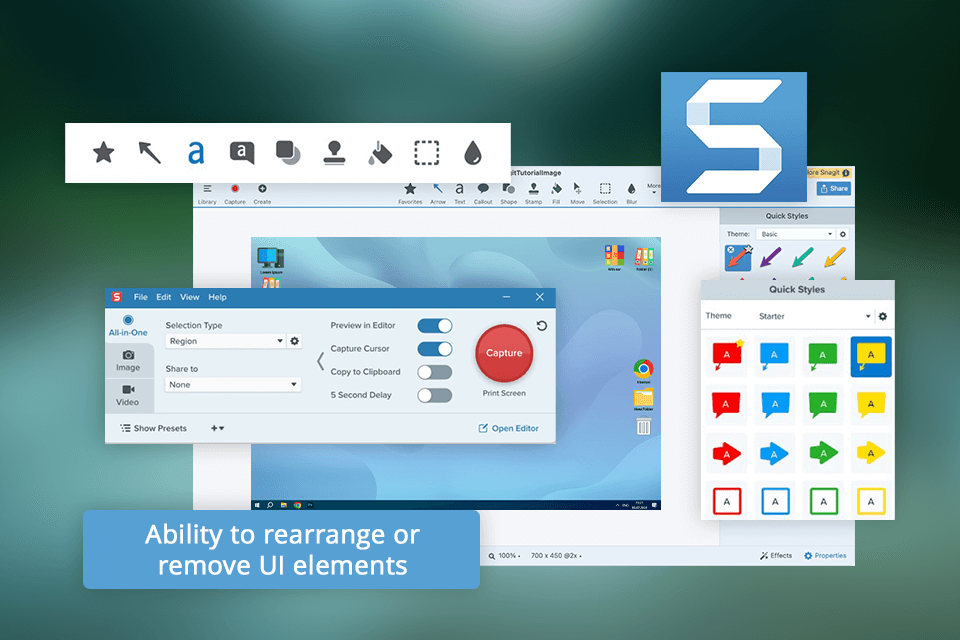
Task: Click the Recycle Bin on captured desktop
Action: click(x=643, y=426)
